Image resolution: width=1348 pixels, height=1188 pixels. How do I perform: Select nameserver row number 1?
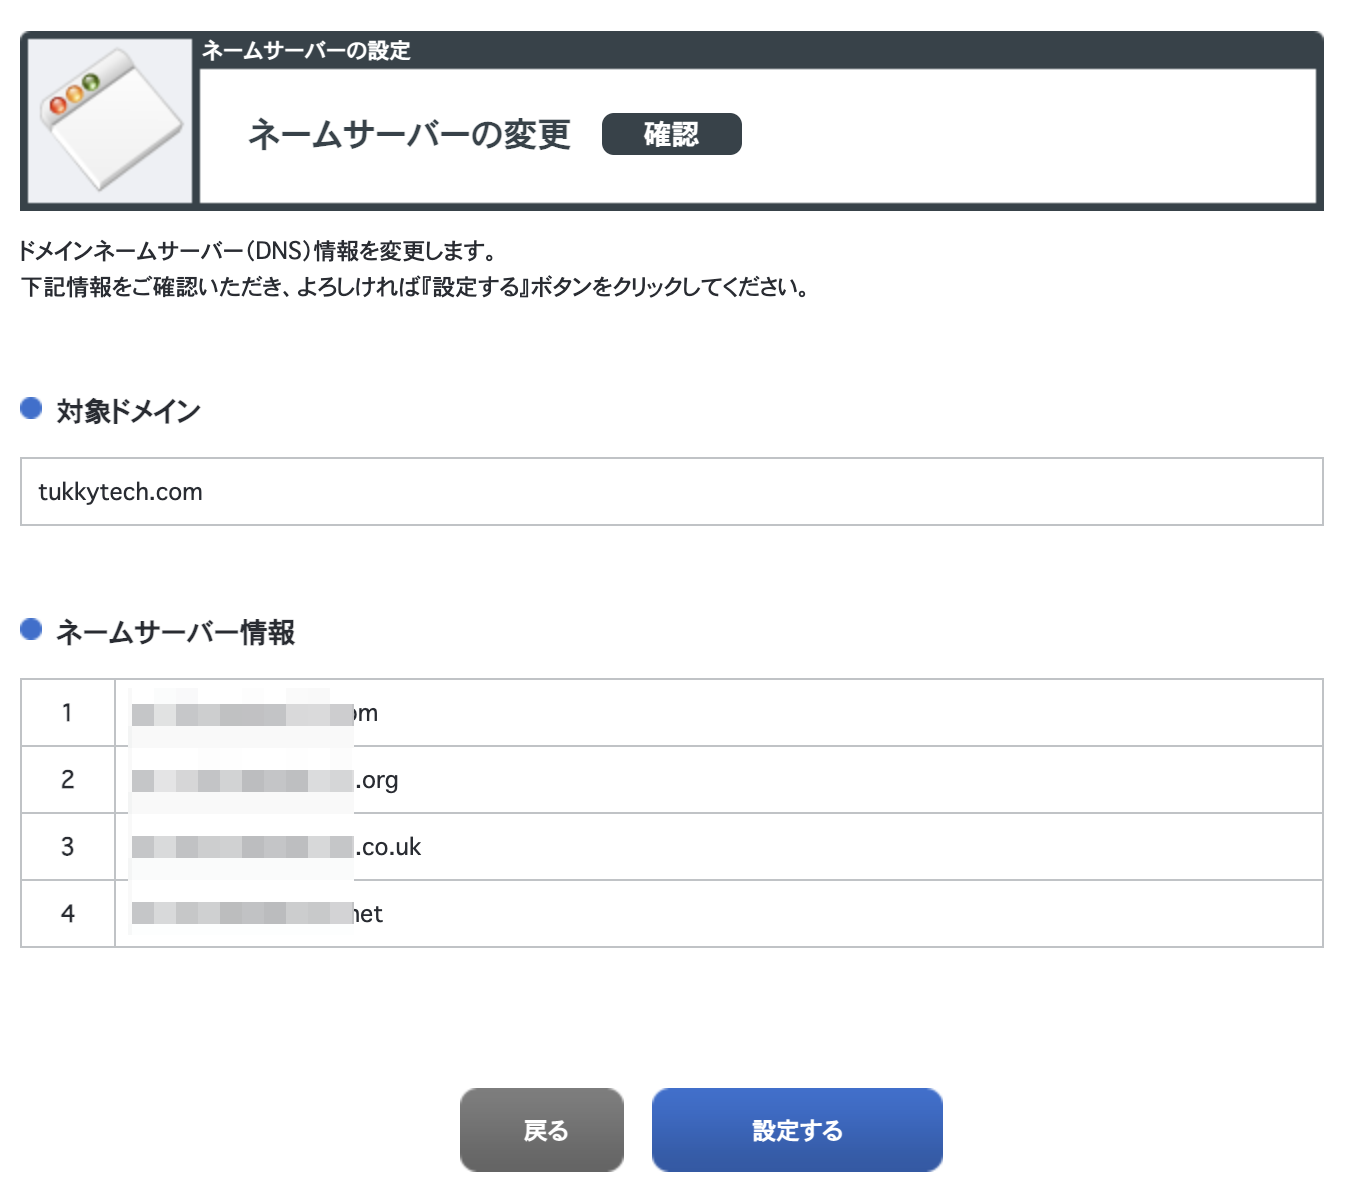tap(67, 713)
